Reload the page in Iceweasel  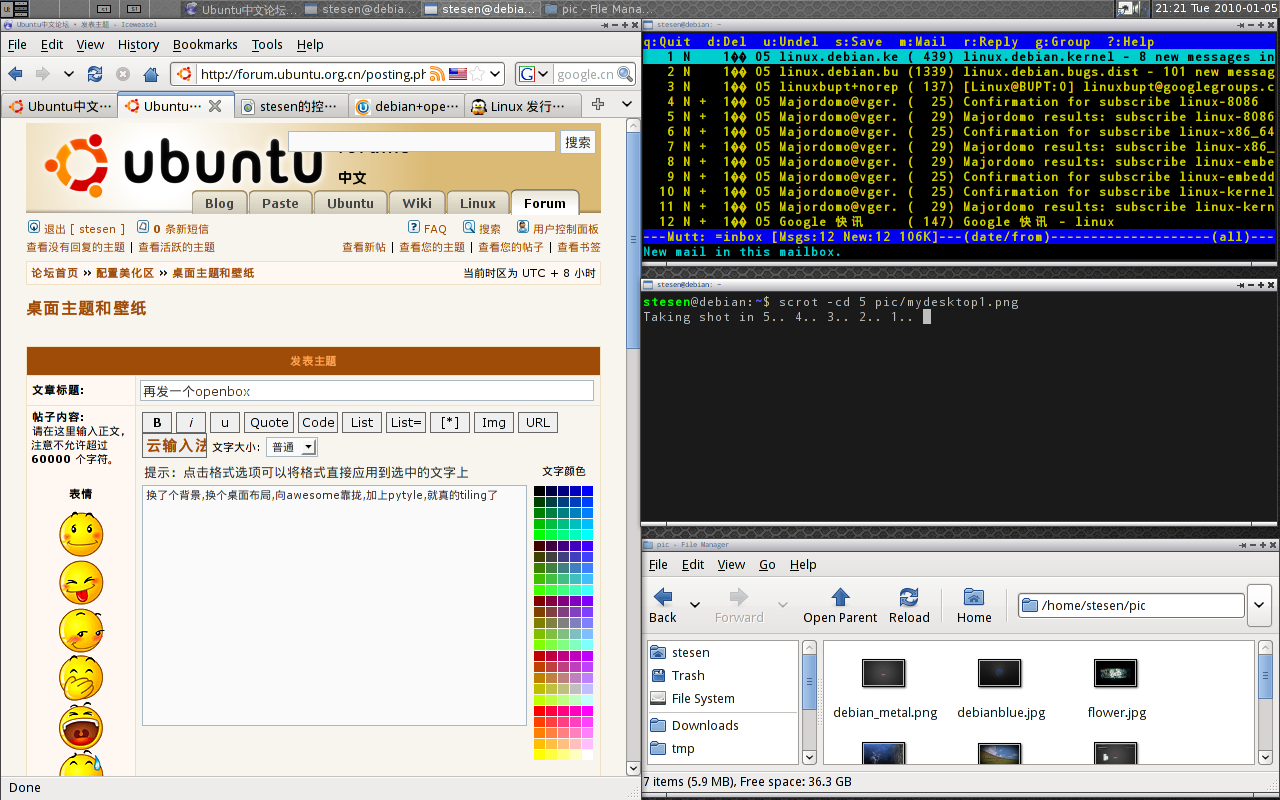pos(95,74)
